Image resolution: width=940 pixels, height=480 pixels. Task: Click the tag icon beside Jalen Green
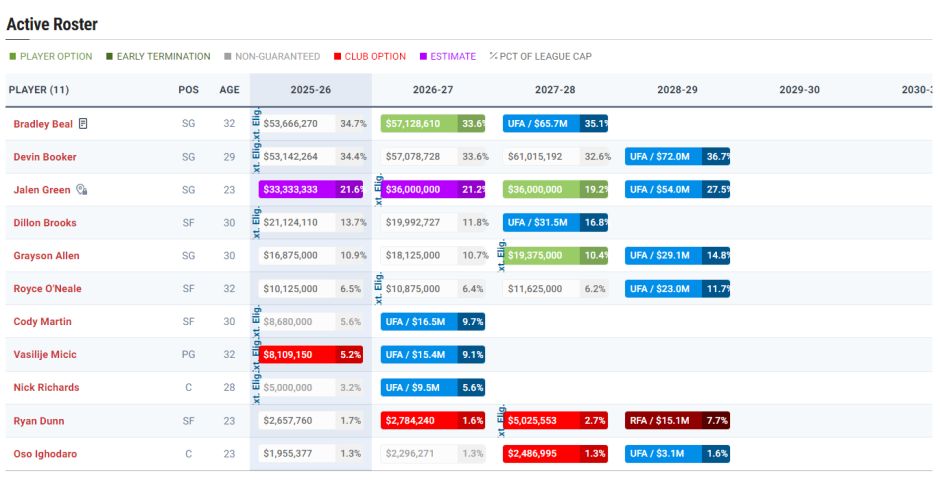pos(81,190)
